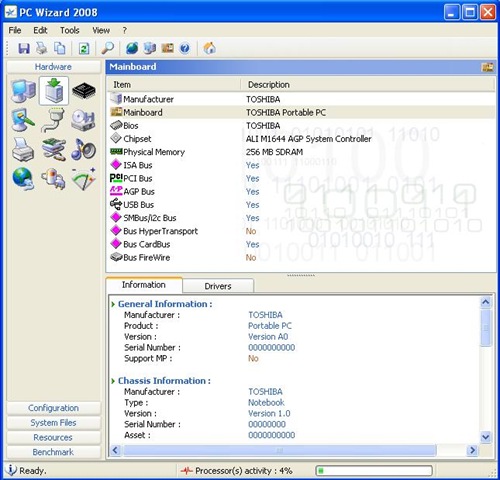Select the I/O Ports connector icon
This screenshot has height=480, width=500.
[53, 120]
